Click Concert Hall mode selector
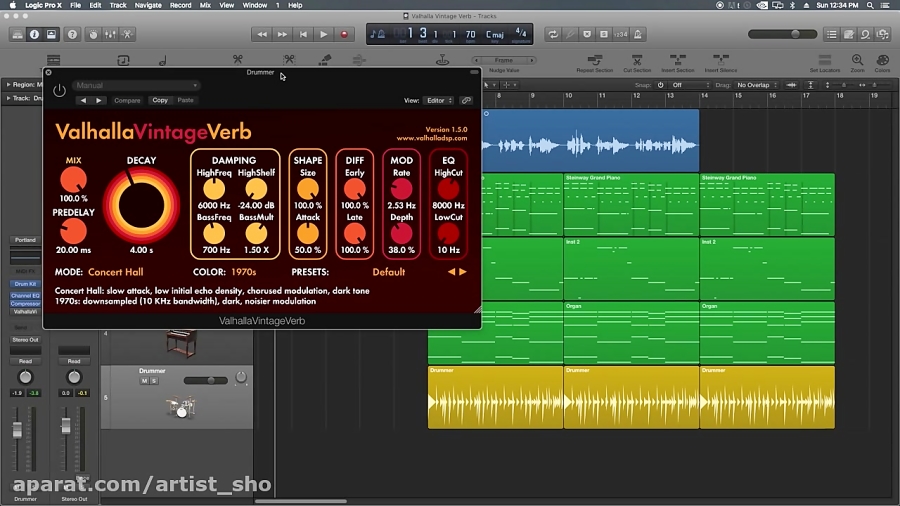This screenshot has width=900, height=506. 115,272
